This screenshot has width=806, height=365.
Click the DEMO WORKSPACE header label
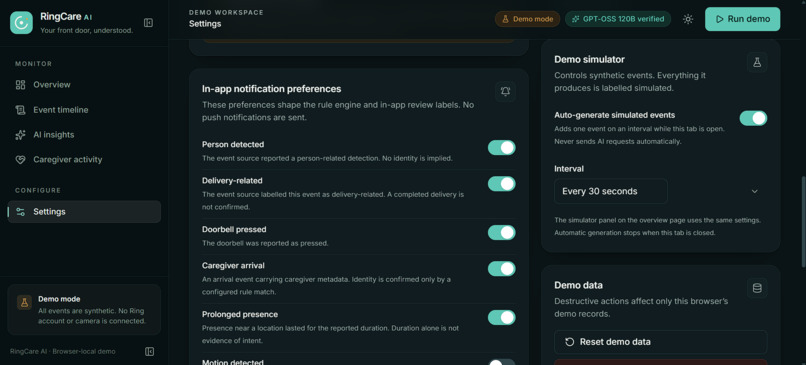[x=226, y=12]
